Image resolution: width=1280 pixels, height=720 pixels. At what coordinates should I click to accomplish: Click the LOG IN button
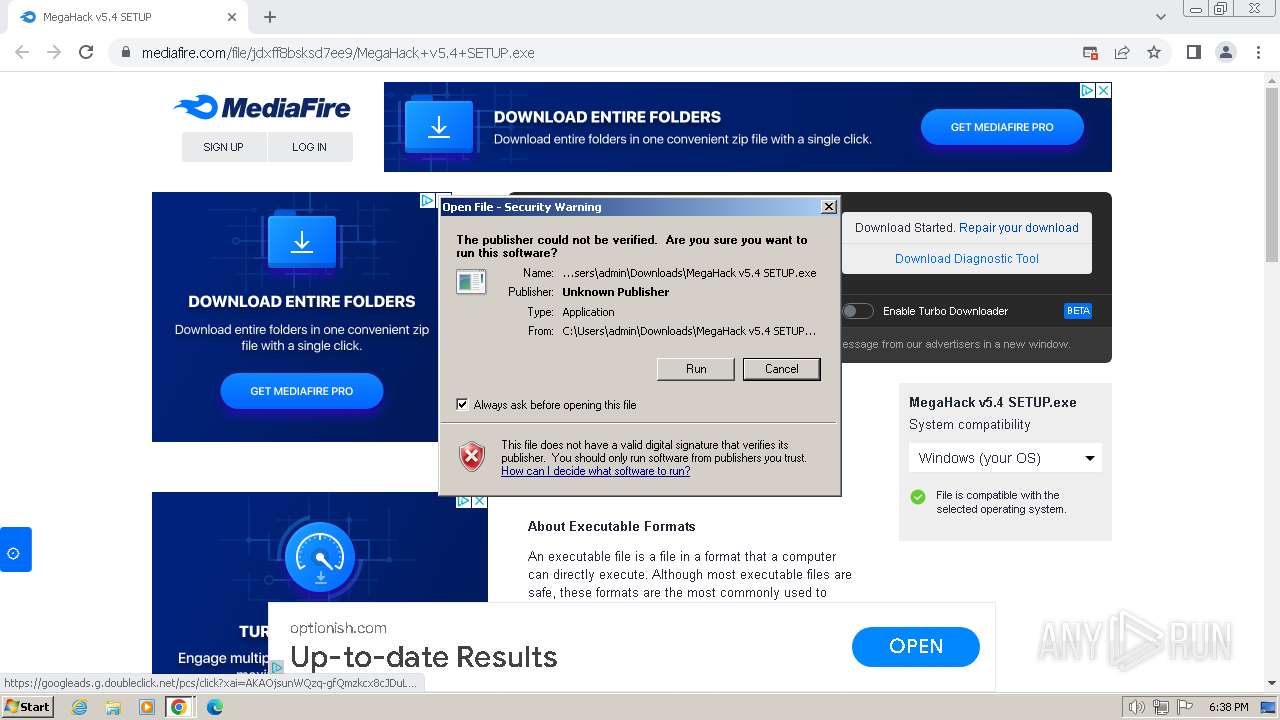(310, 147)
